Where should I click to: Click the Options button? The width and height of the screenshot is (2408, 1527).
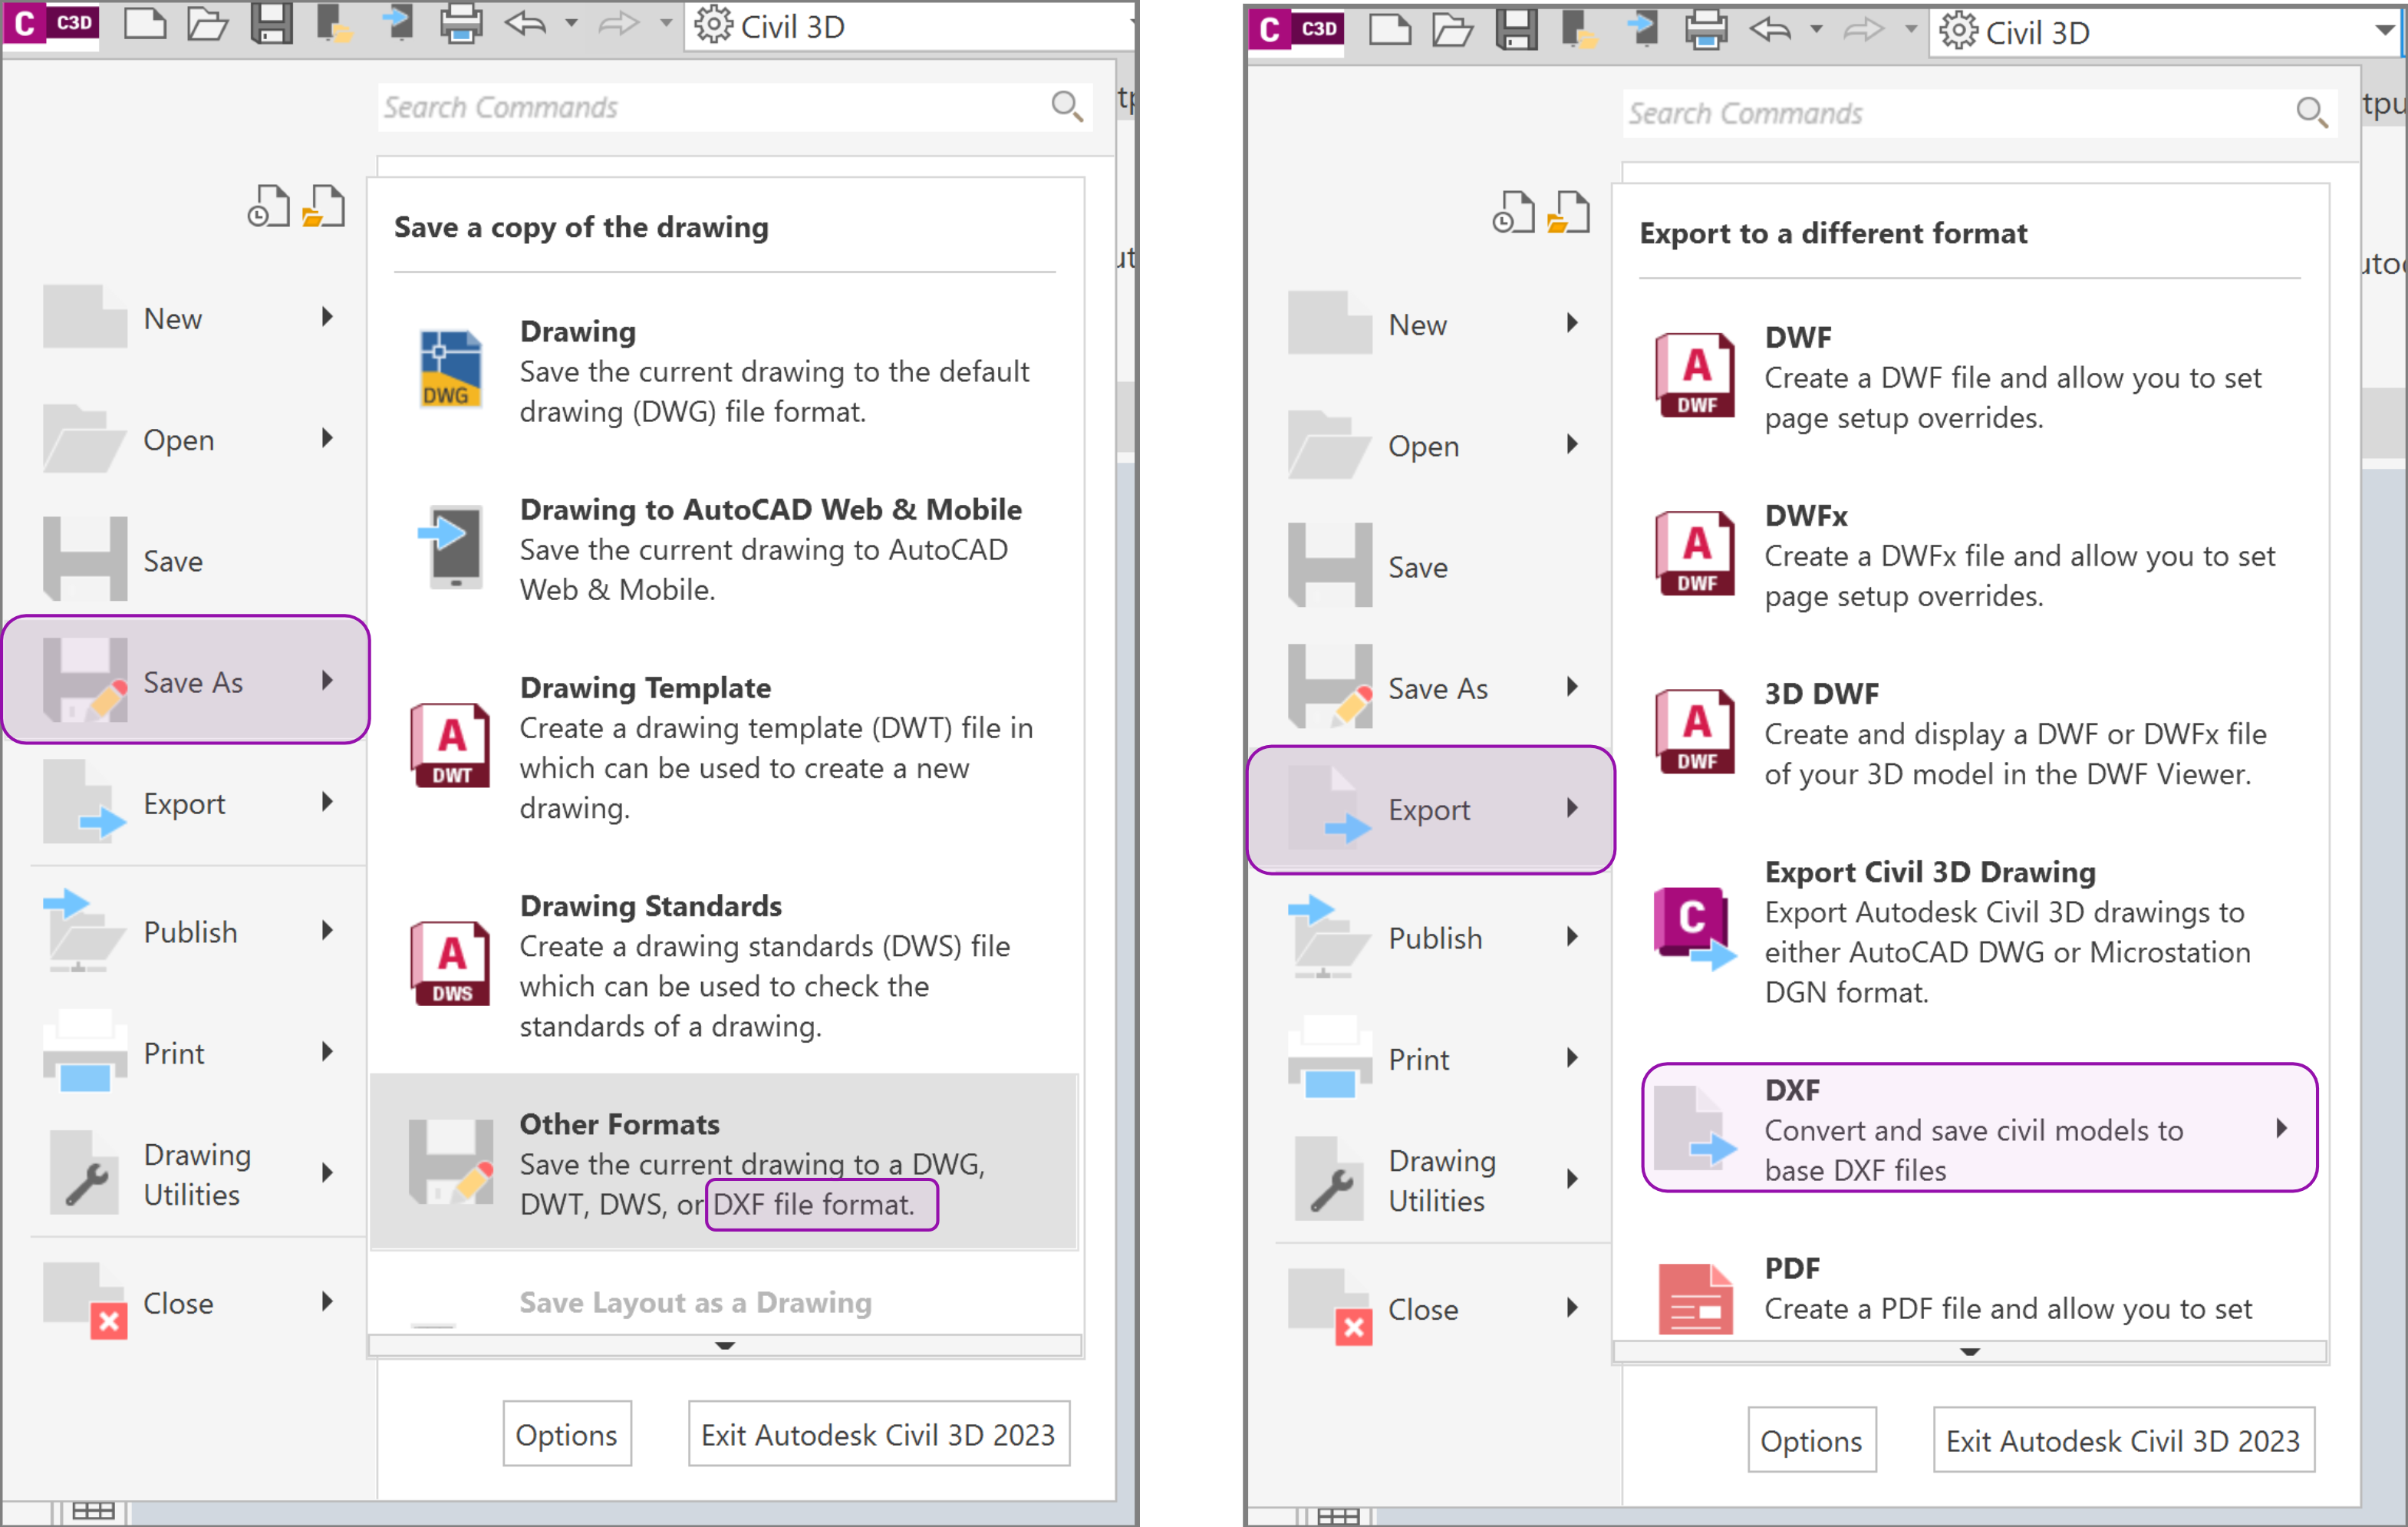click(566, 1434)
